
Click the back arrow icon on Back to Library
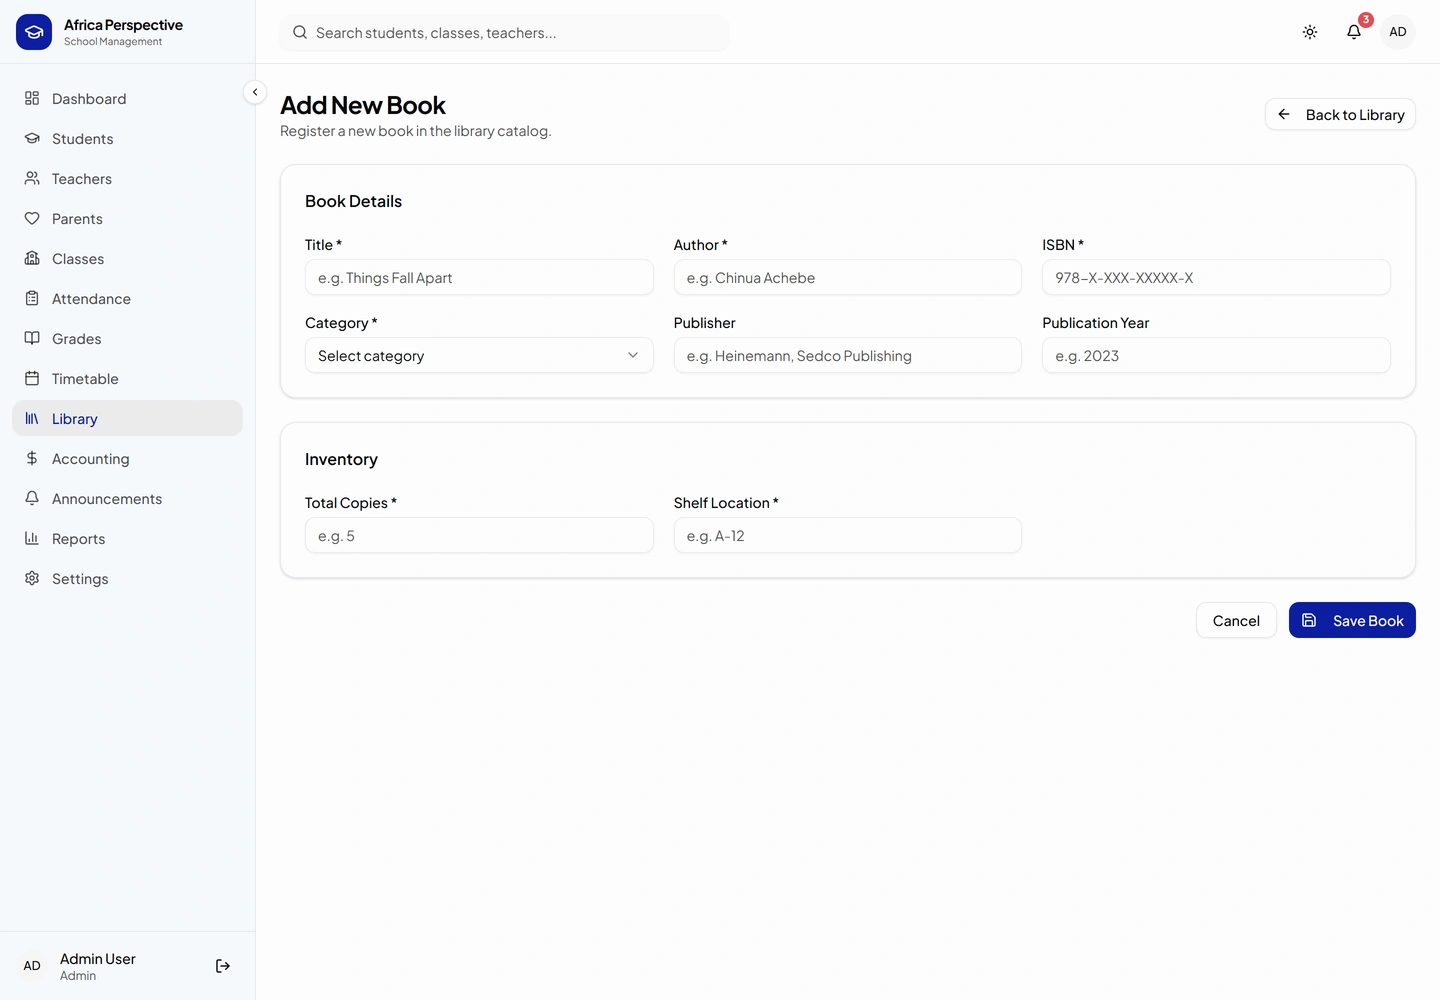click(x=1284, y=114)
